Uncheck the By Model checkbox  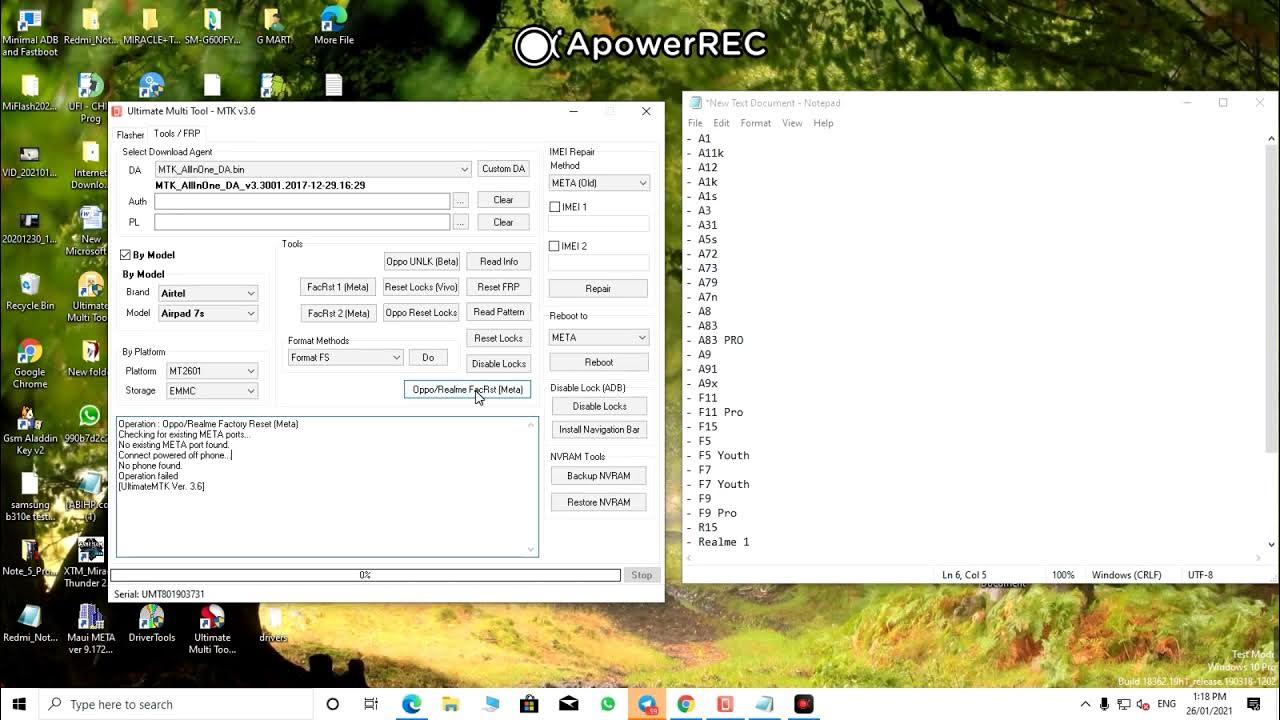[x=126, y=255]
